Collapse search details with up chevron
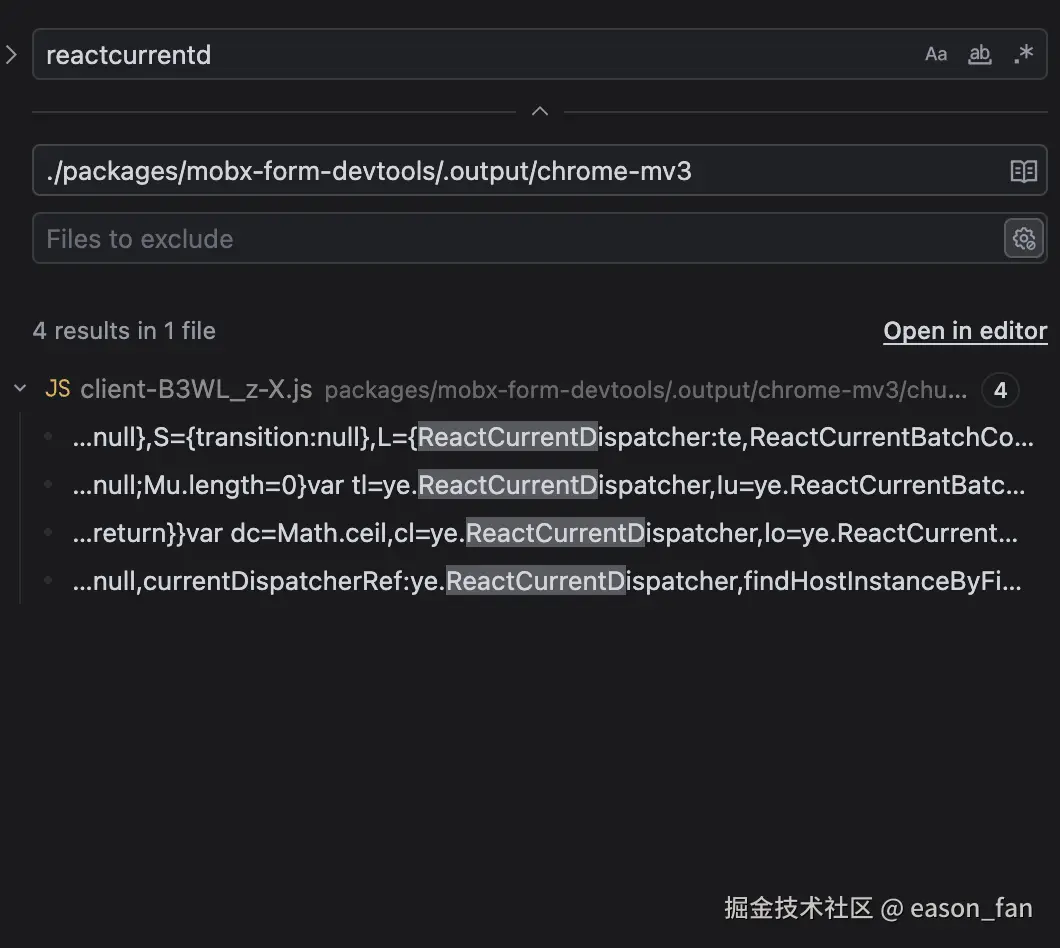 pos(540,111)
